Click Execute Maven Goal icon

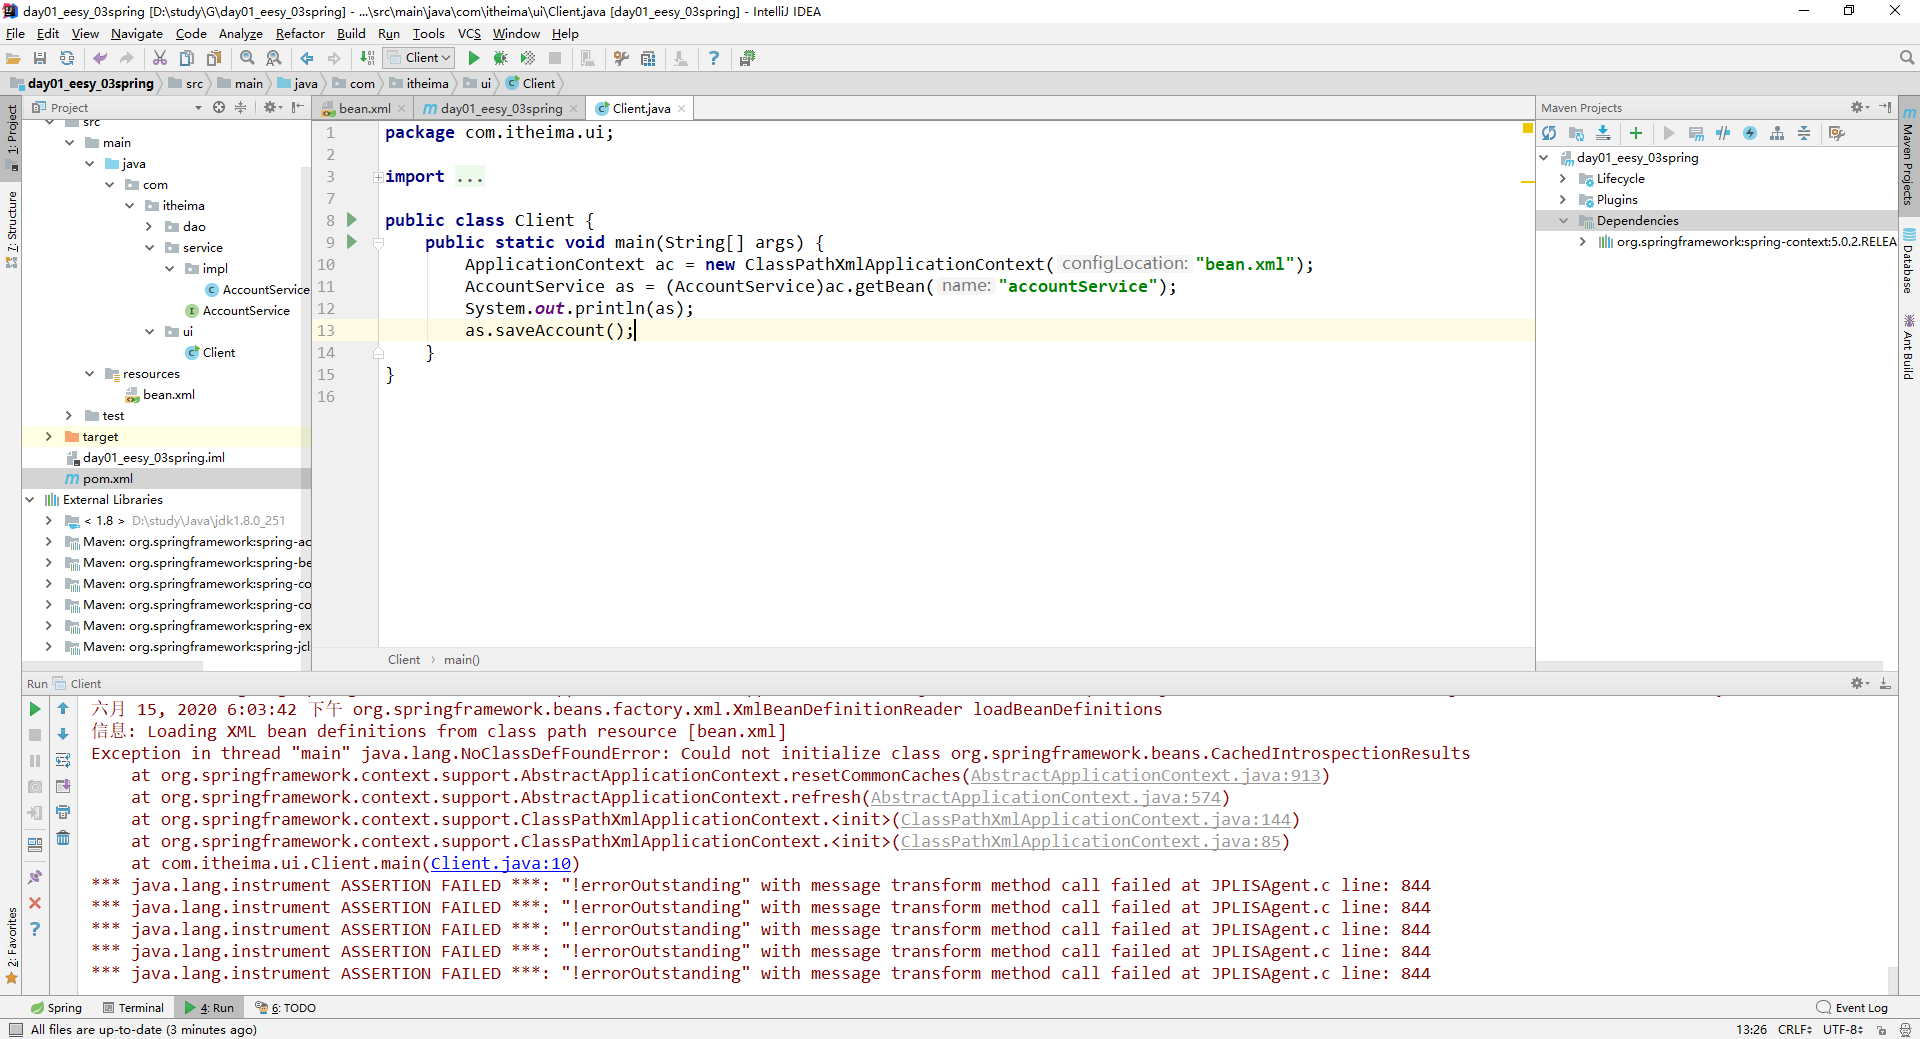1696,133
